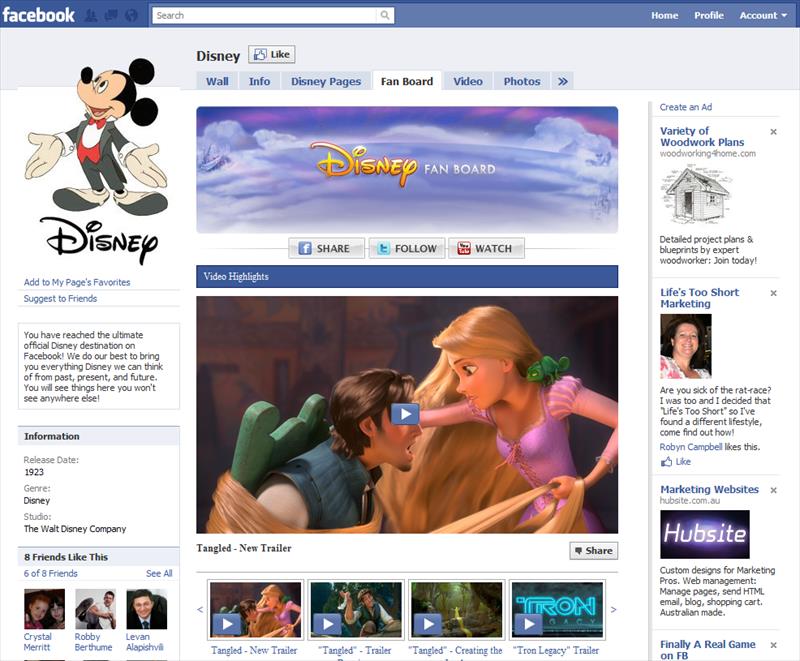Switch to the Wall tab

coord(217,81)
